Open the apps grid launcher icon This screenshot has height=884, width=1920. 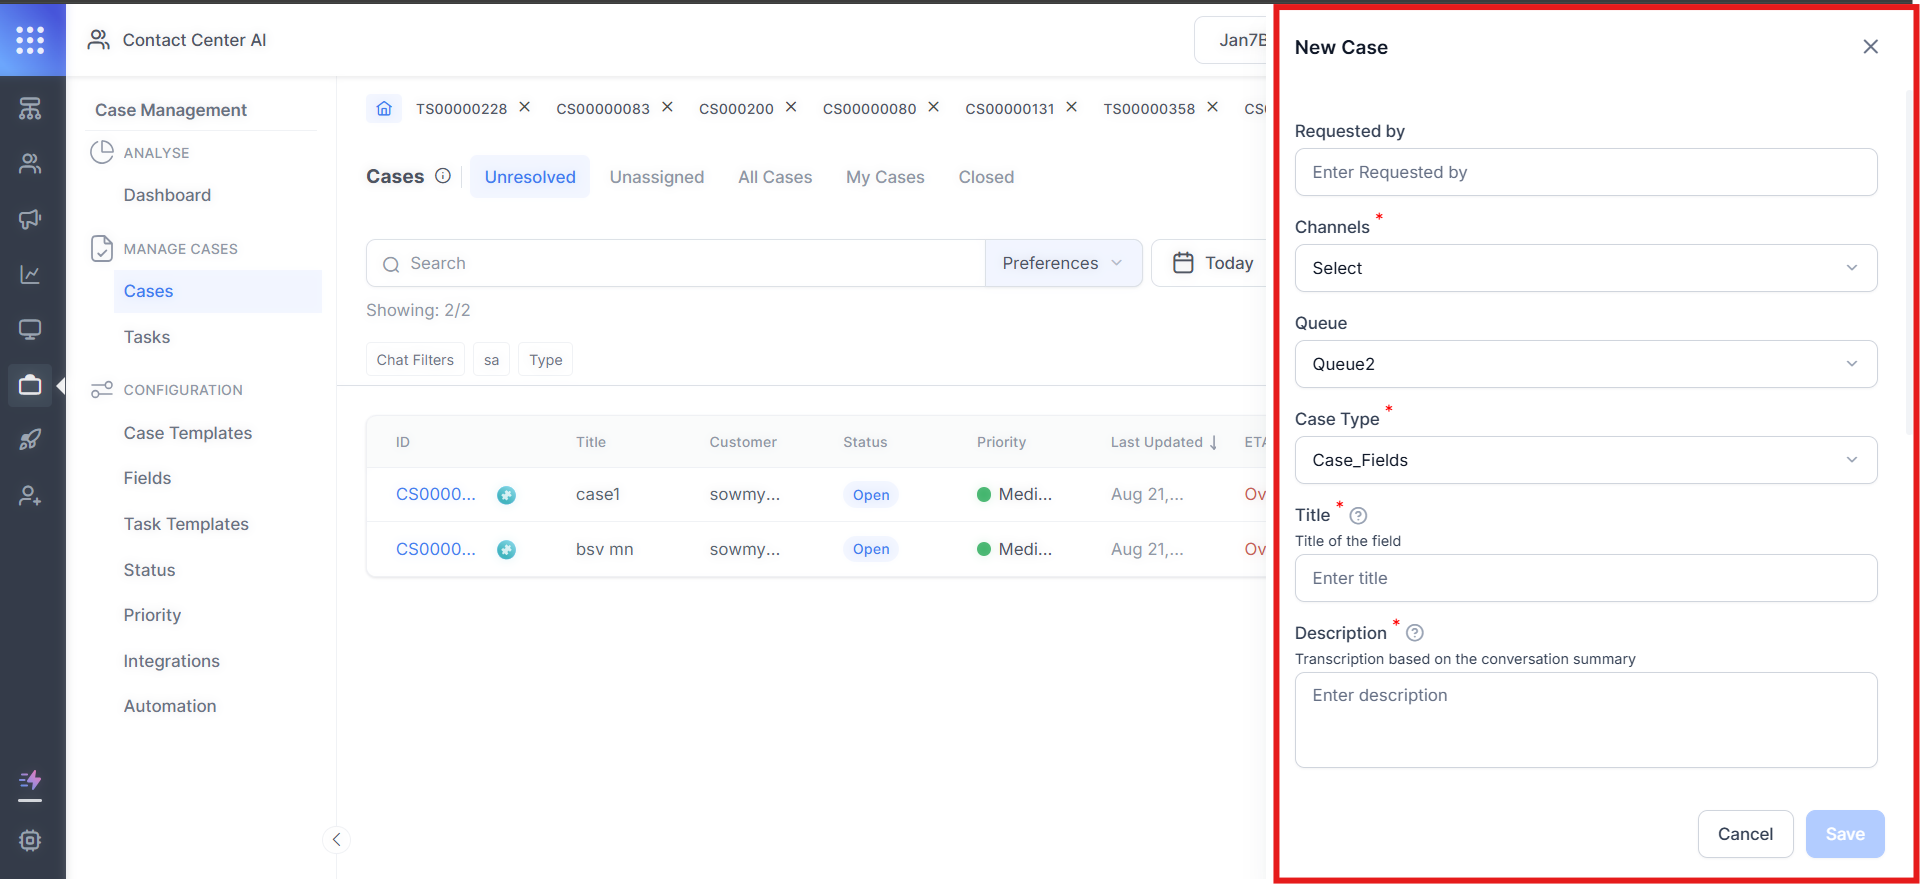(30, 40)
